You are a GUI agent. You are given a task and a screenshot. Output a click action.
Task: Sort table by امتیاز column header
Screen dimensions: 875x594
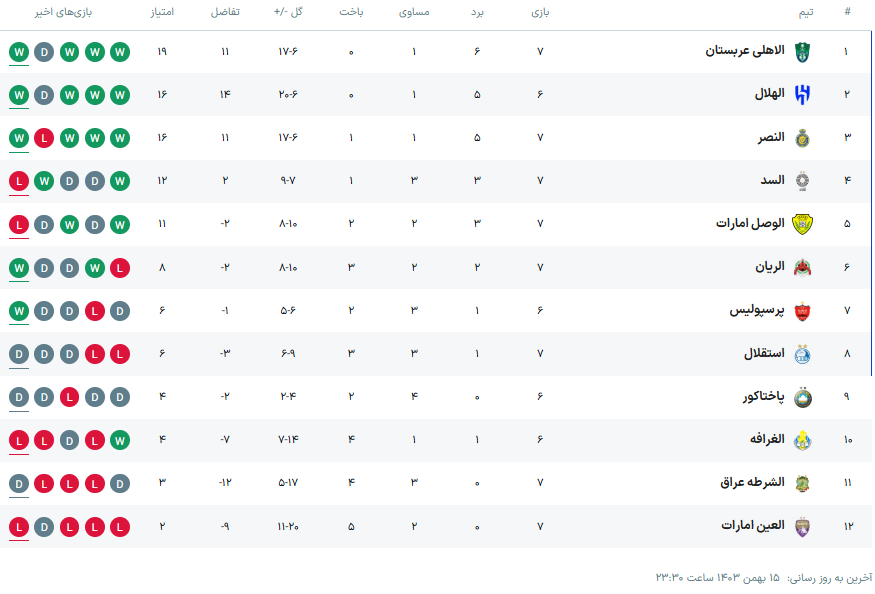162,12
